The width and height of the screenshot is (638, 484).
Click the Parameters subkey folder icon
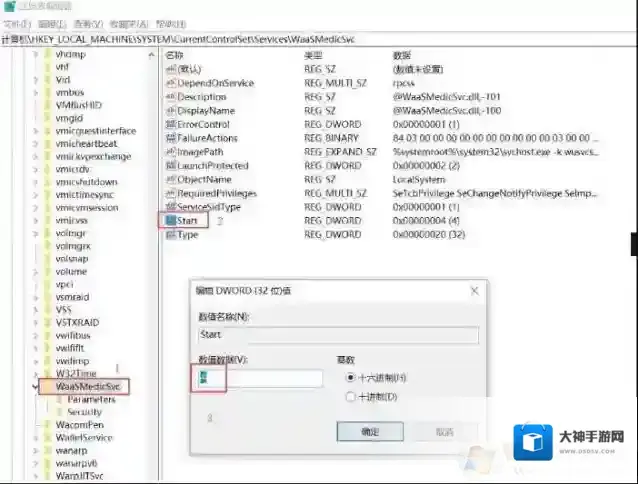[x=60, y=399]
